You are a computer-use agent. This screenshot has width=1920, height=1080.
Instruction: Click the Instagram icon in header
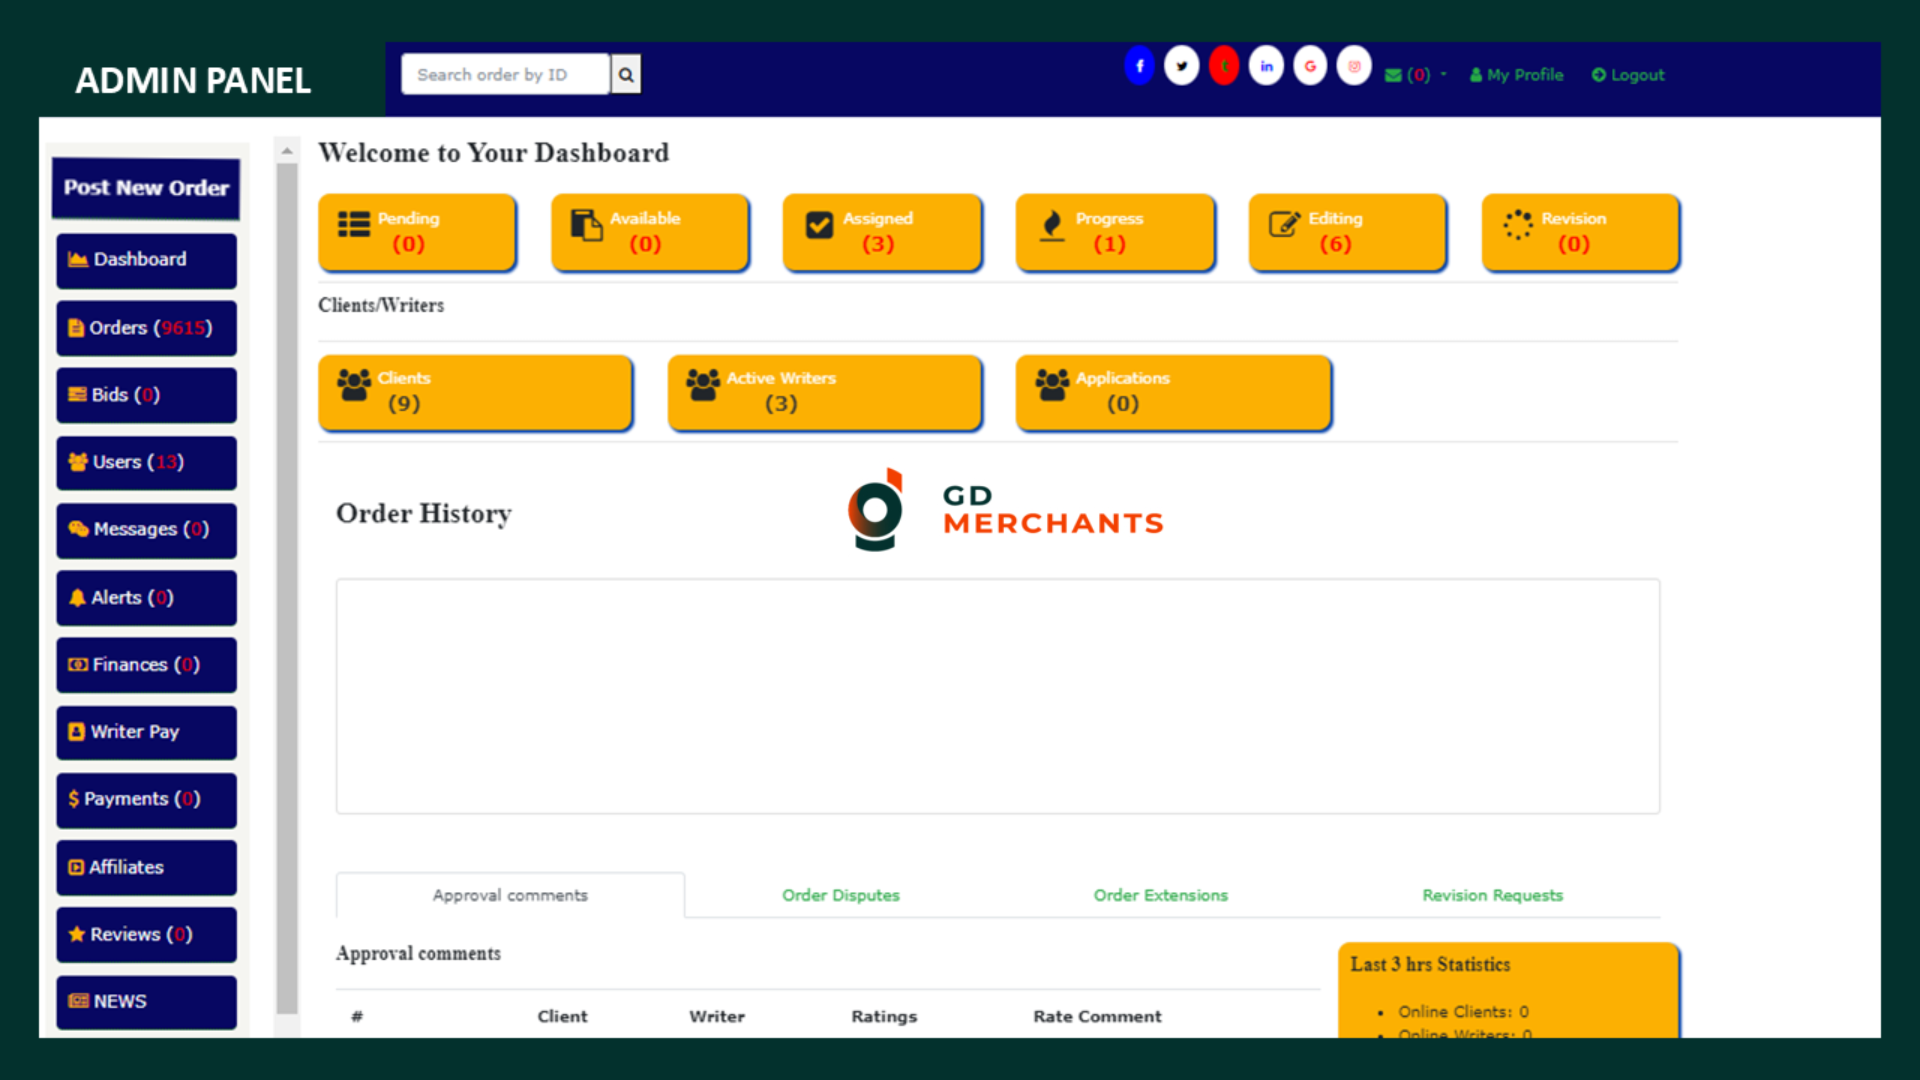tap(1354, 67)
